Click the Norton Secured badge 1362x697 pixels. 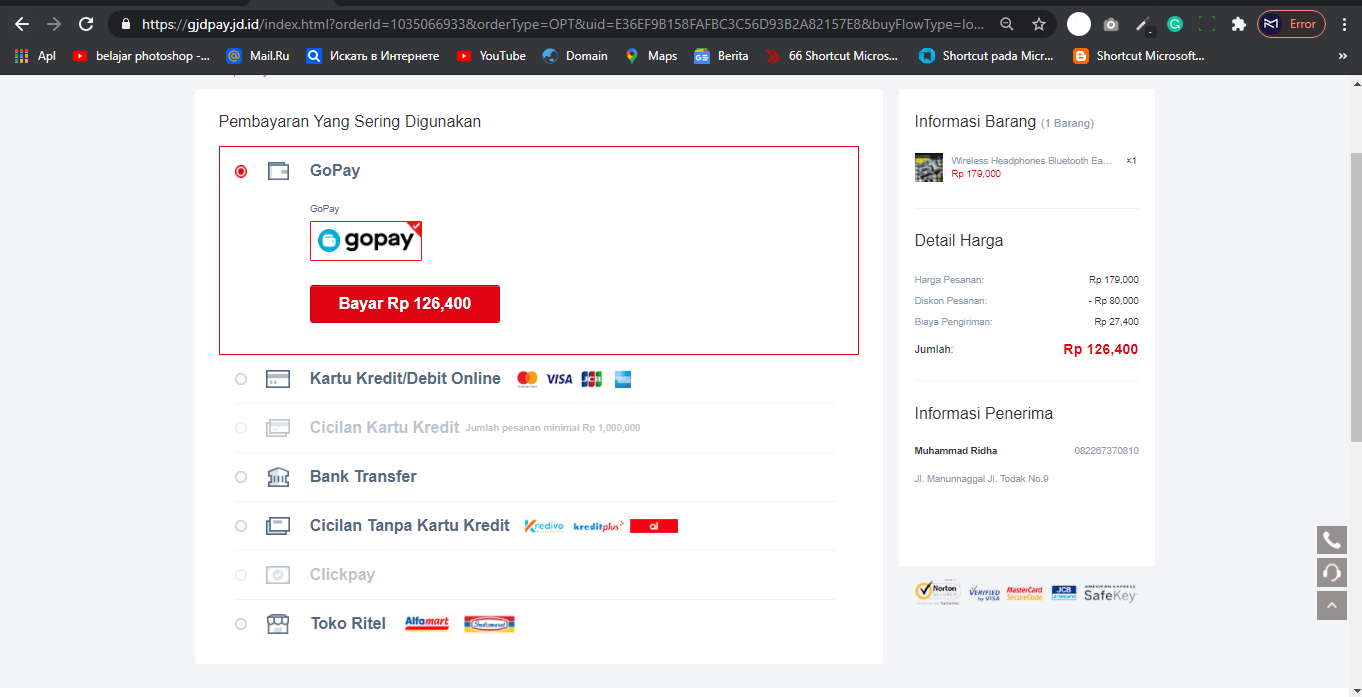(x=938, y=593)
